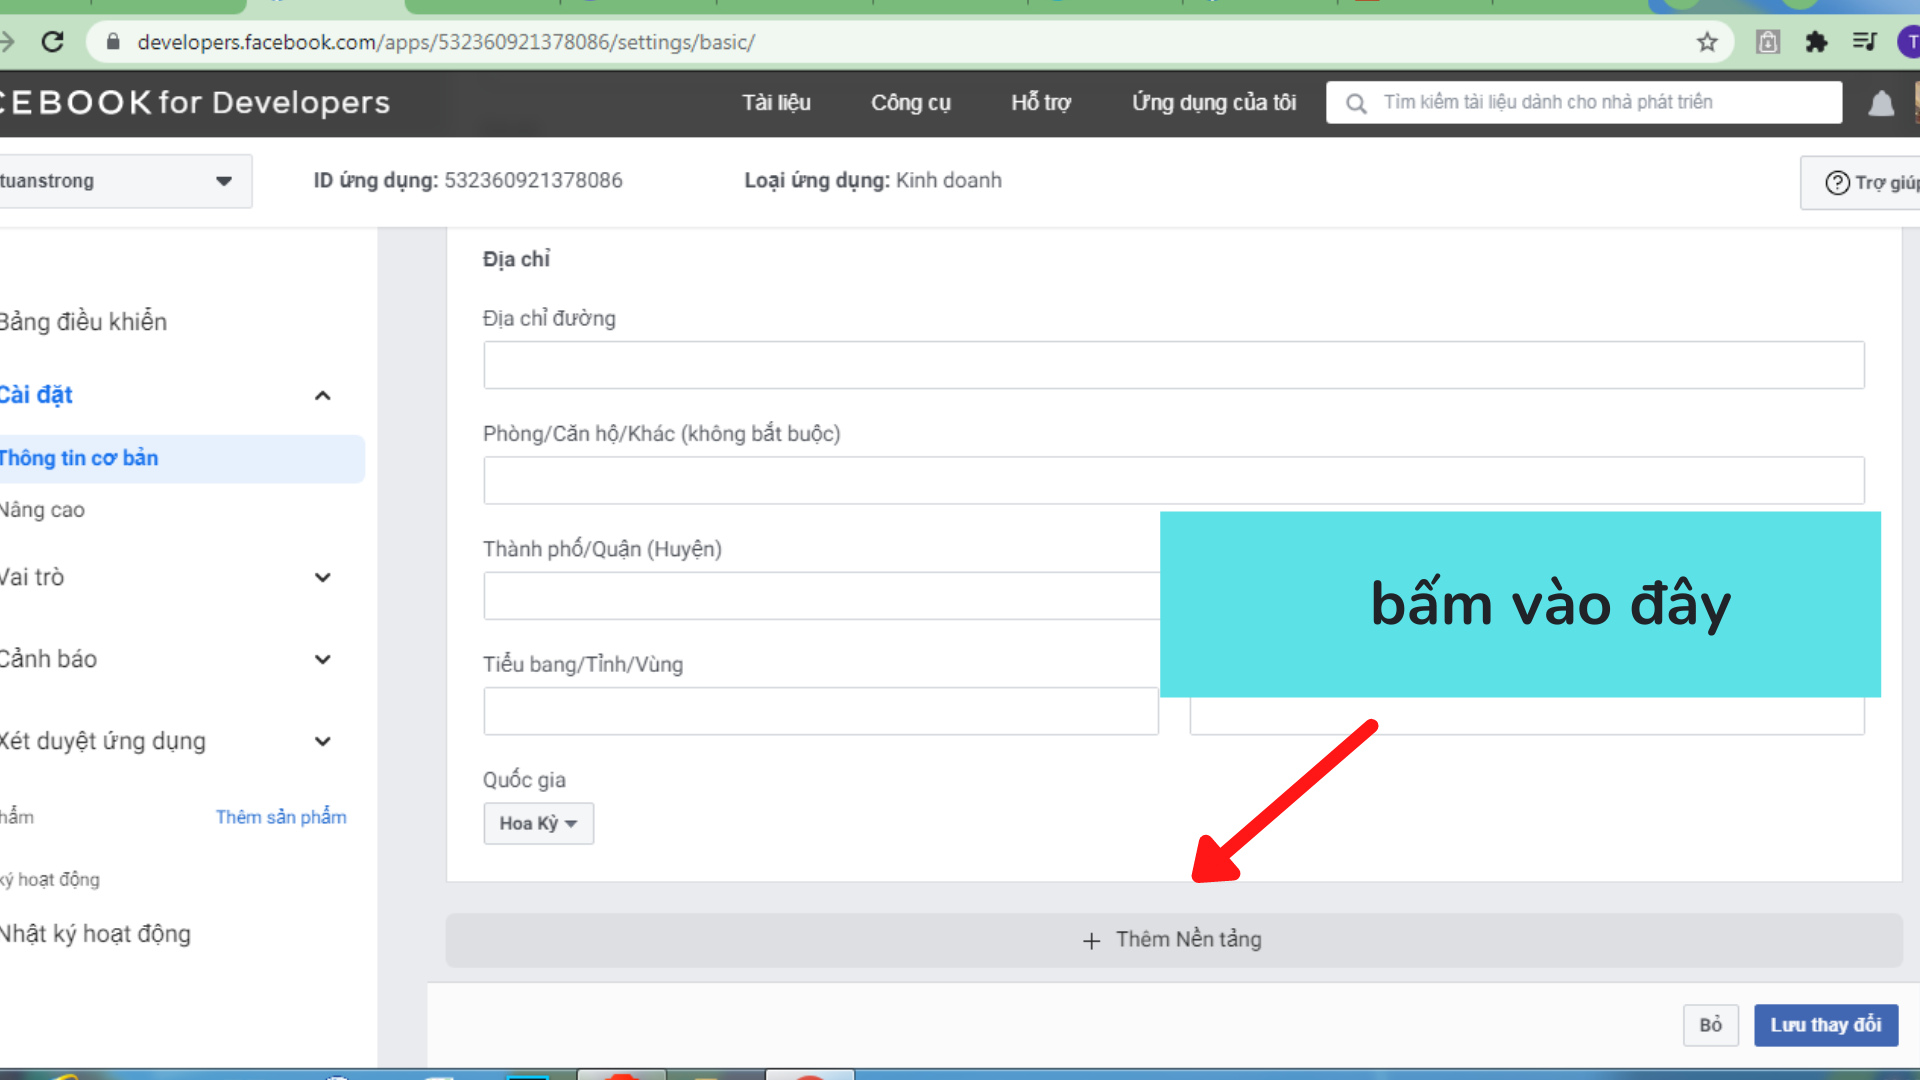
Task: Save with Lưu thay đổi button
Action: pyautogui.click(x=1826, y=1025)
